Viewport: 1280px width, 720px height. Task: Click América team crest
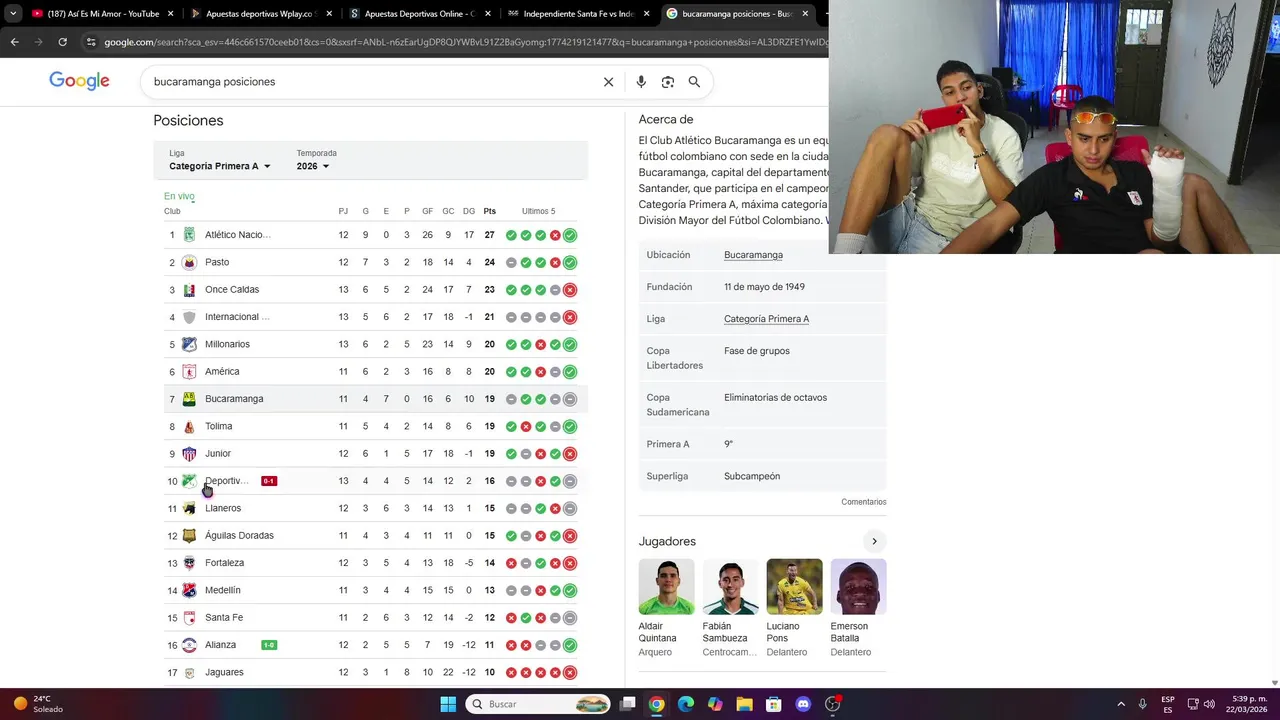pyautogui.click(x=189, y=372)
